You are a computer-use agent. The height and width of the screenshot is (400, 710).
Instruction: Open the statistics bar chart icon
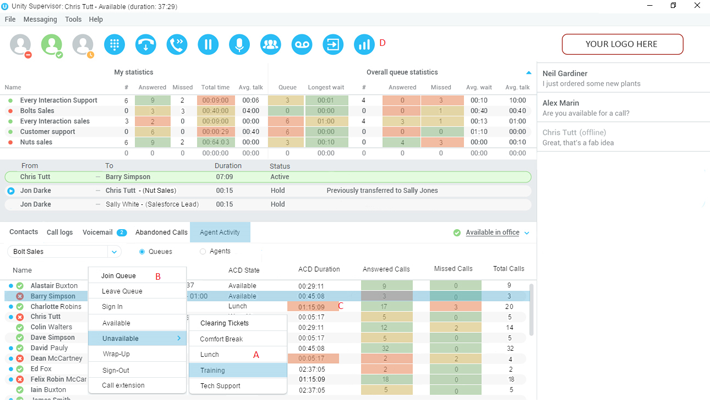(364, 44)
